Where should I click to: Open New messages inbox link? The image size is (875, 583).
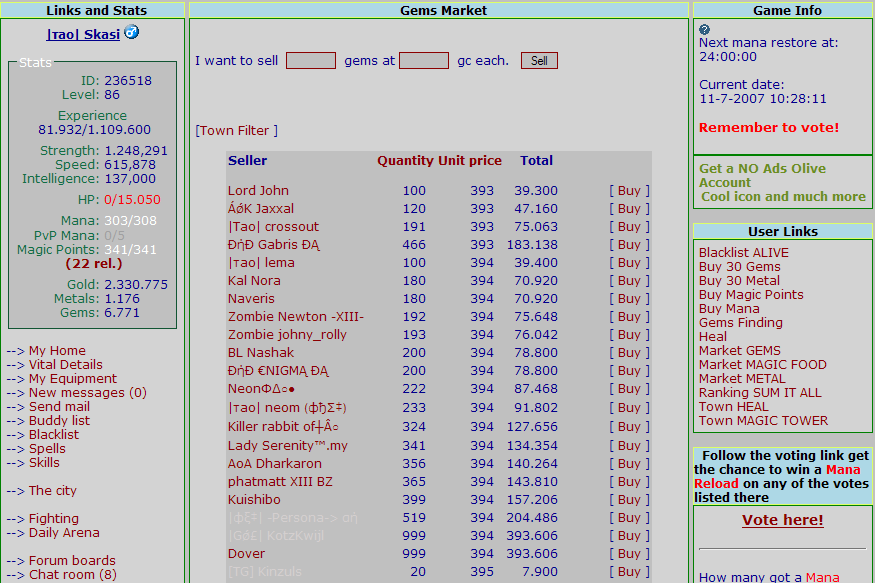point(87,393)
